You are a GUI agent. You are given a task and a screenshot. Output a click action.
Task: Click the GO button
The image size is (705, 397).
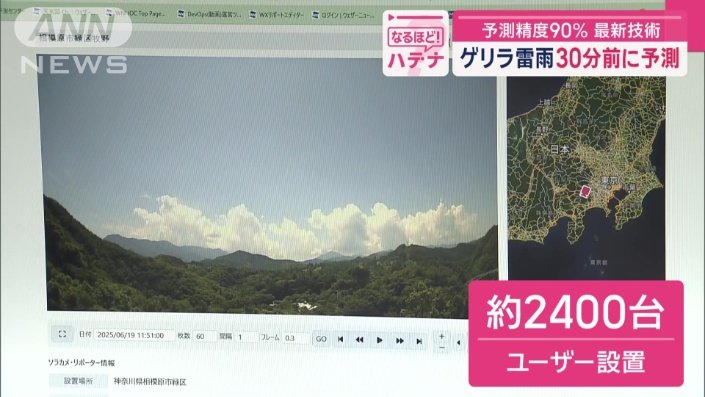tap(321, 339)
